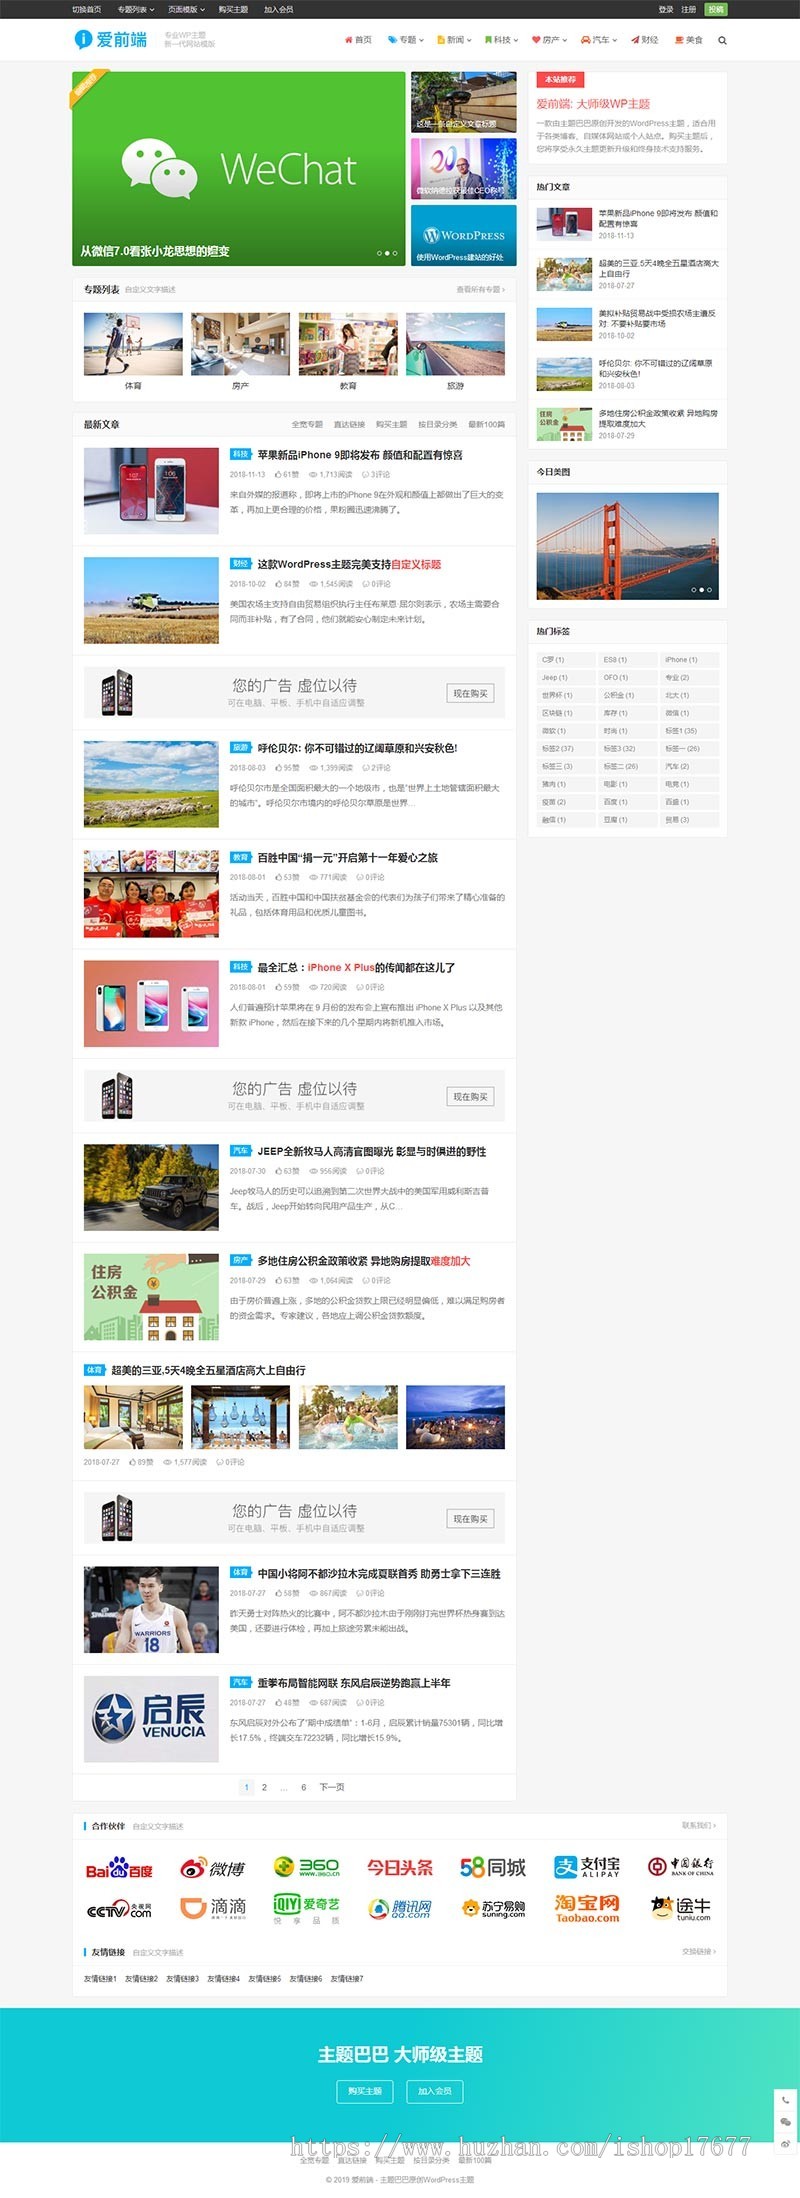The image size is (800, 2198).
Task: Click the 爱前端 site logo
Action: coord(111,40)
